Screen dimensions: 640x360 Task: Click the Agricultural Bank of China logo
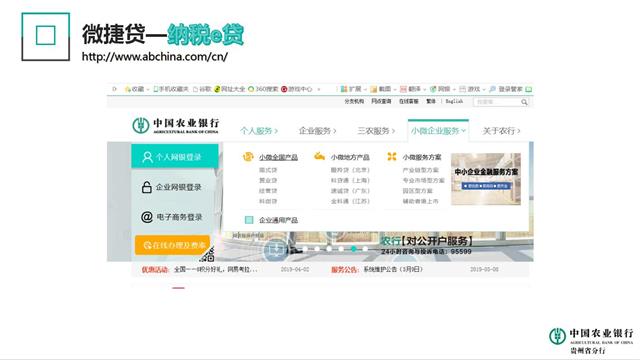pos(176,126)
